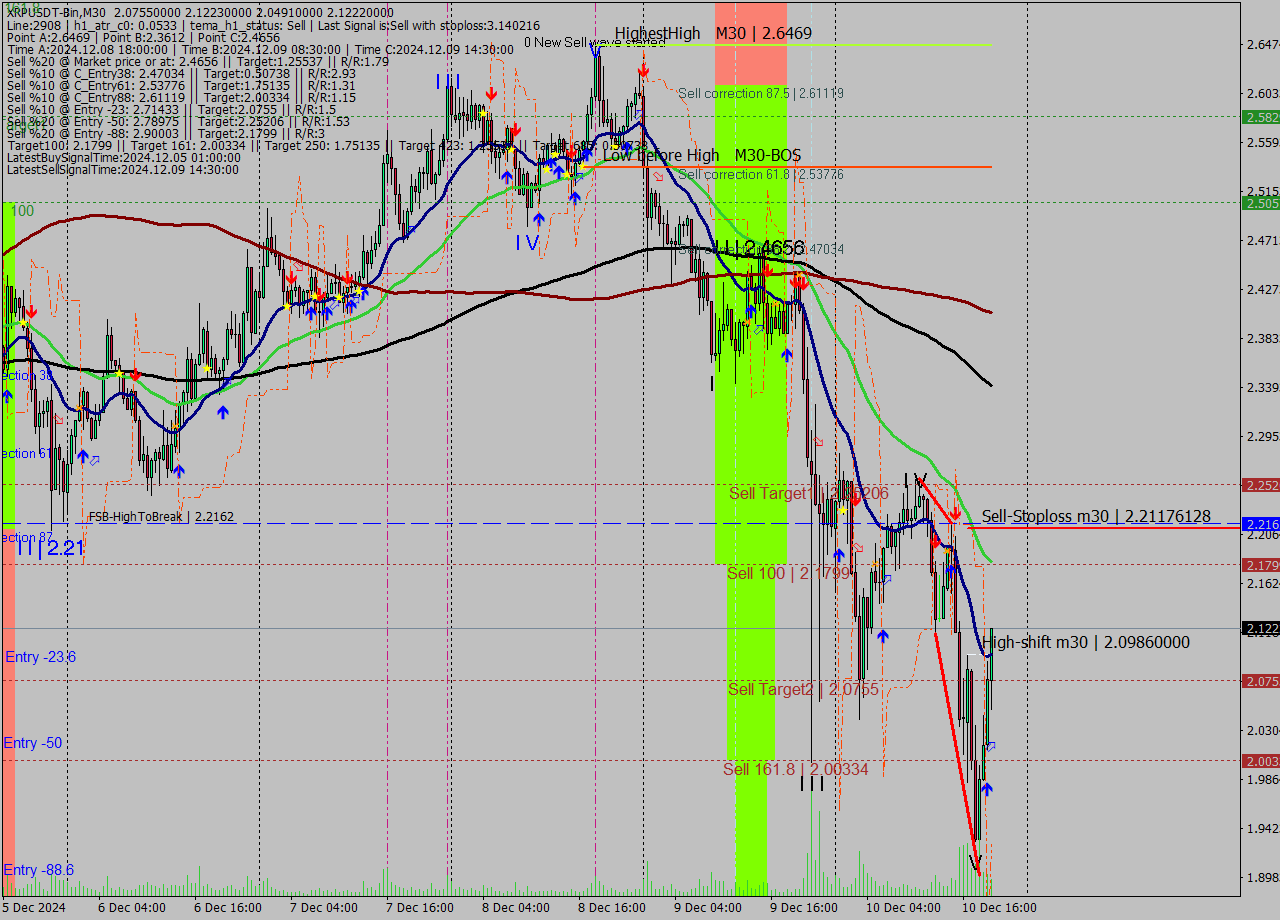1280x920 pixels.
Task: Click the 'Sell %10 @ C_Entry61' info line
Action: click(181, 86)
